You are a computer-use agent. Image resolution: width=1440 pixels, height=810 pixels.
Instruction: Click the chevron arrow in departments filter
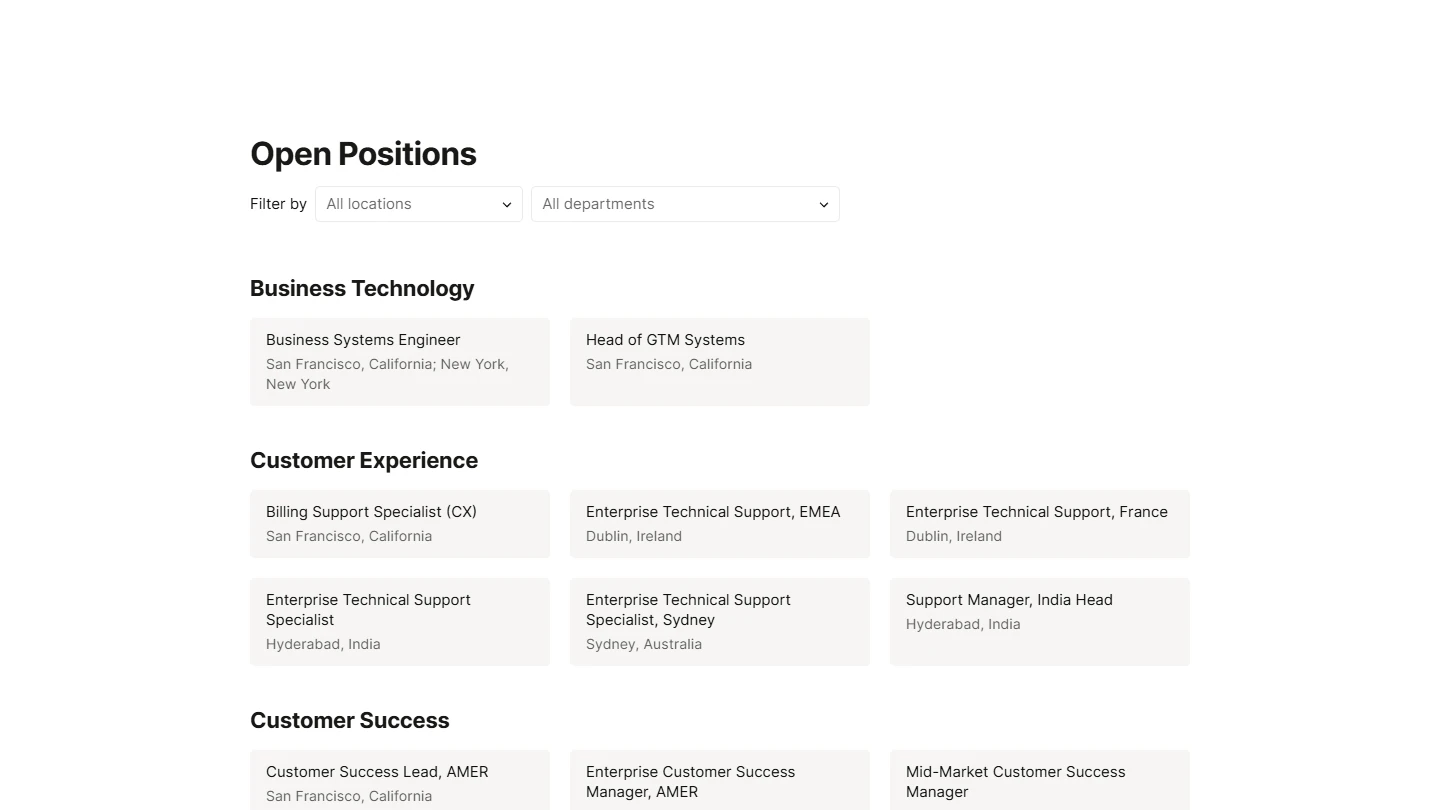824,205
